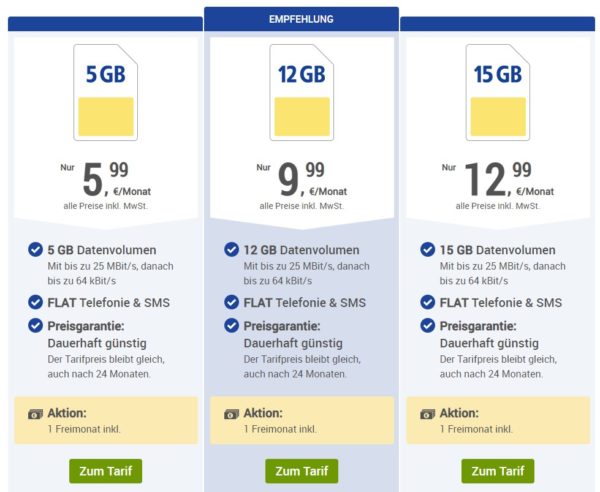Click the 9,99 €/Monat price
This screenshot has height=492, width=600.
coord(301,180)
